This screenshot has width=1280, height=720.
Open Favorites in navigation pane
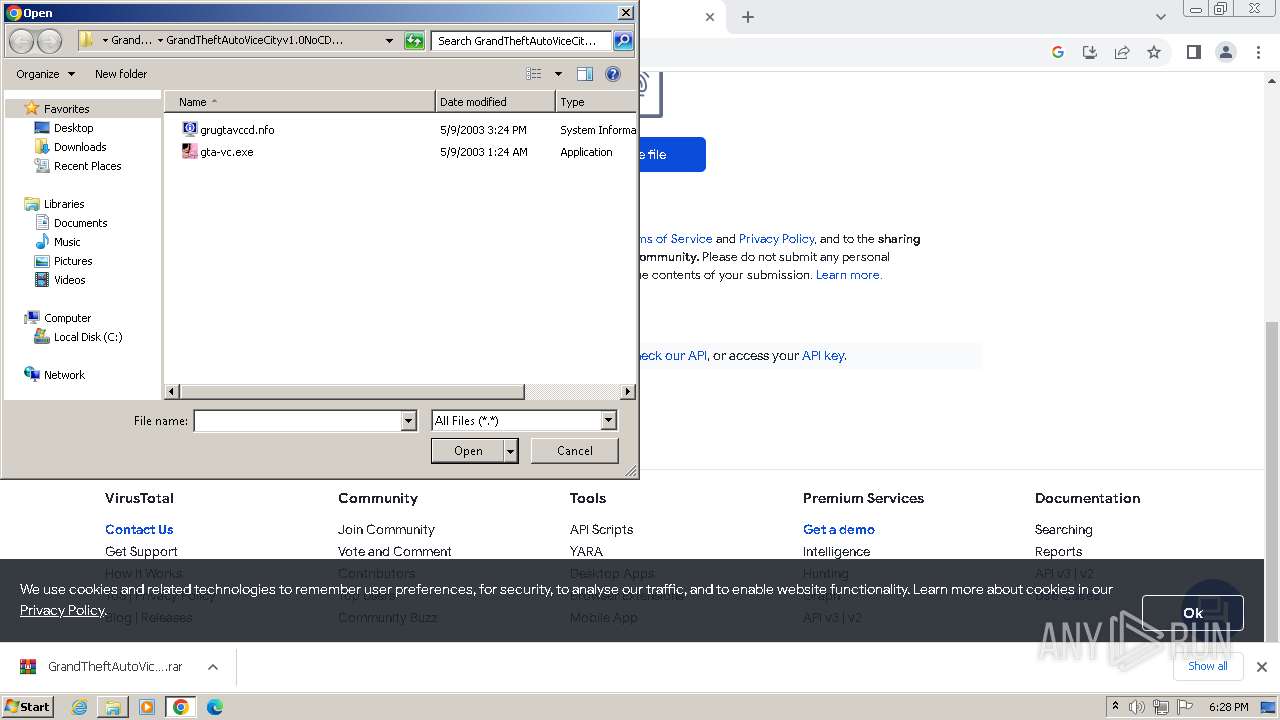click(x=66, y=109)
